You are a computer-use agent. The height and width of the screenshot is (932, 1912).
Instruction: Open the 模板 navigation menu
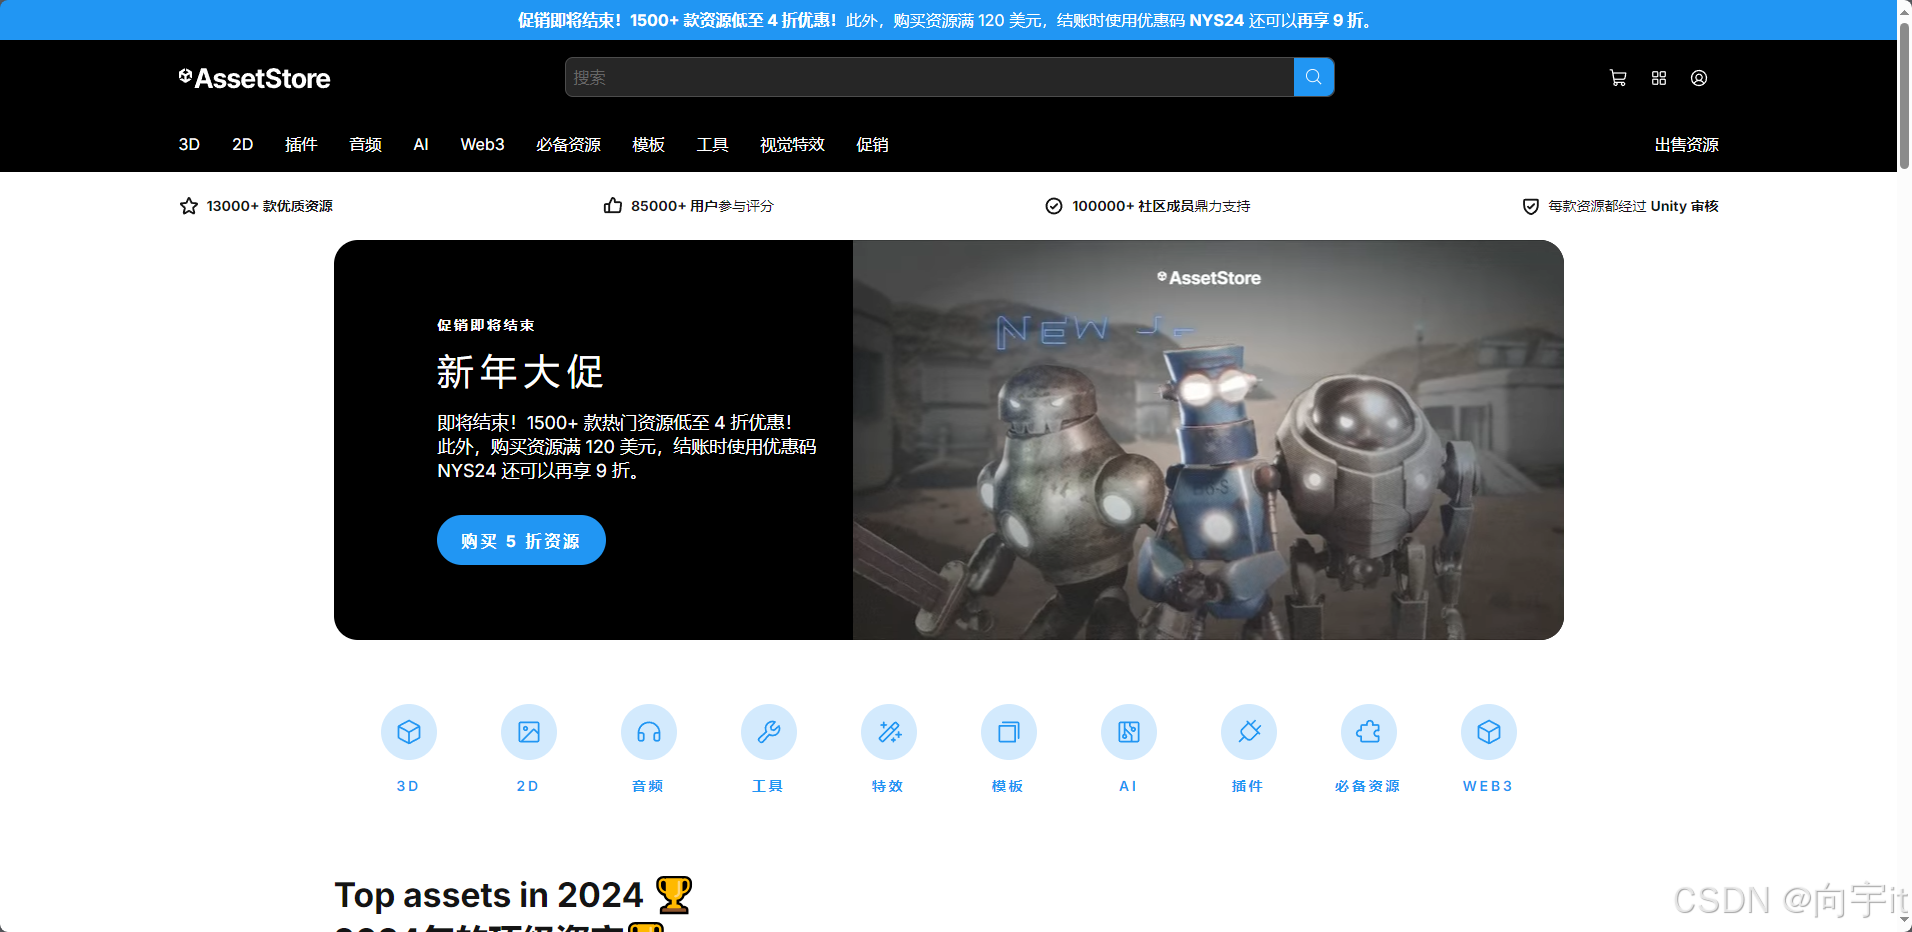648,145
